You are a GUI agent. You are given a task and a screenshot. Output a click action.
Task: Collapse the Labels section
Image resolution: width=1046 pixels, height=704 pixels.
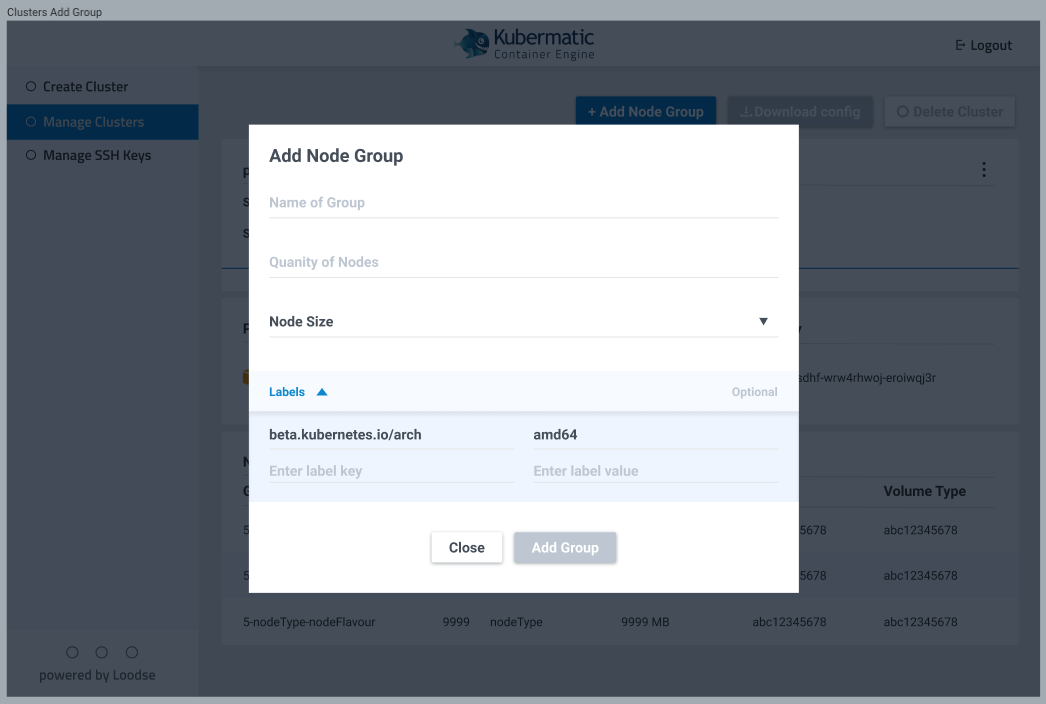pyautogui.click(x=524, y=392)
